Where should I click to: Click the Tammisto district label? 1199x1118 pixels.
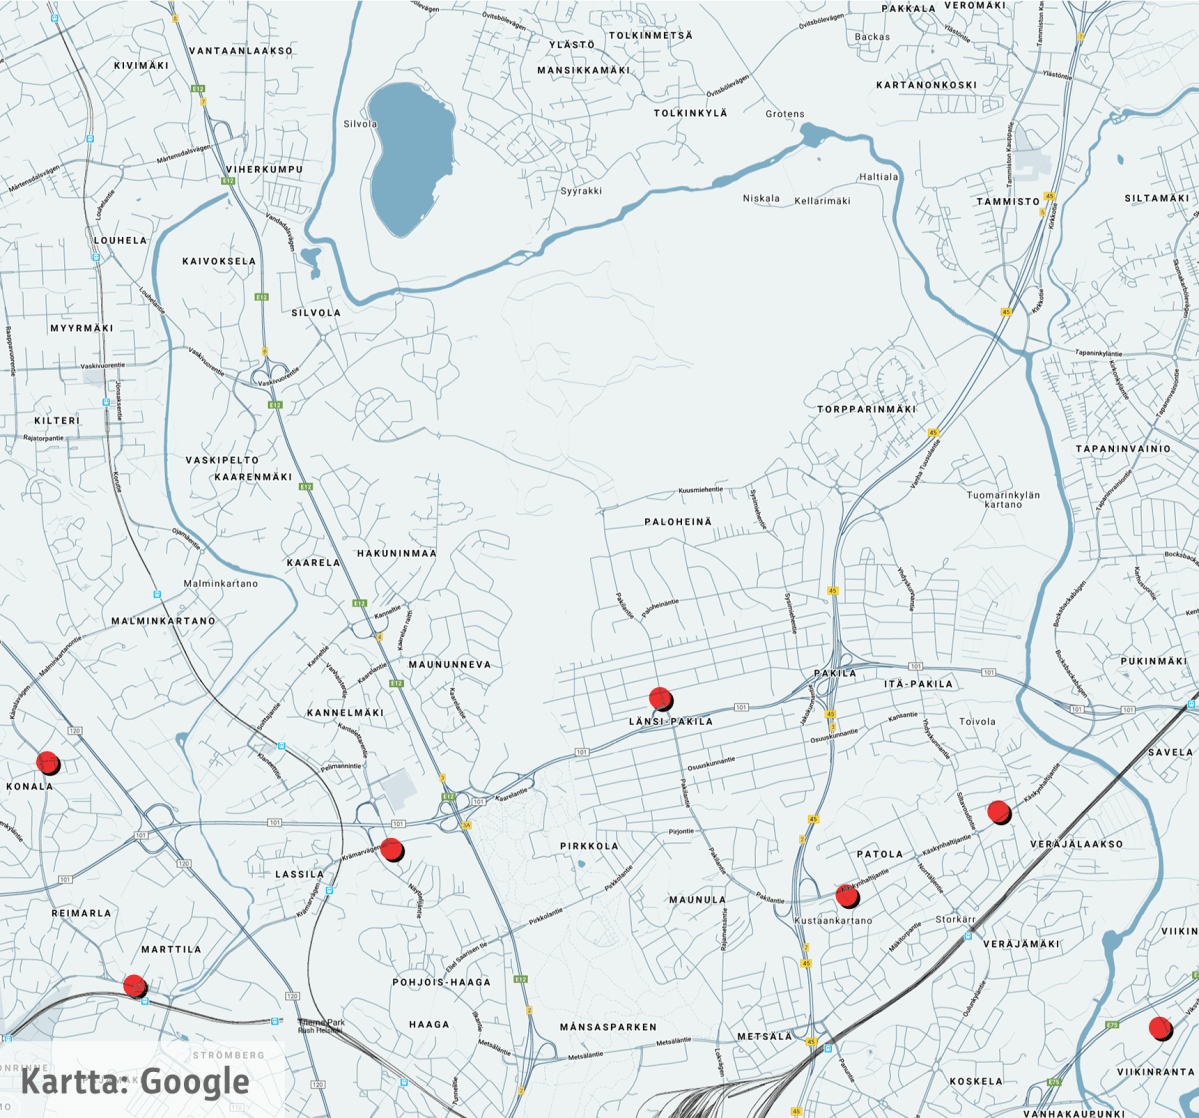(x=1008, y=201)
